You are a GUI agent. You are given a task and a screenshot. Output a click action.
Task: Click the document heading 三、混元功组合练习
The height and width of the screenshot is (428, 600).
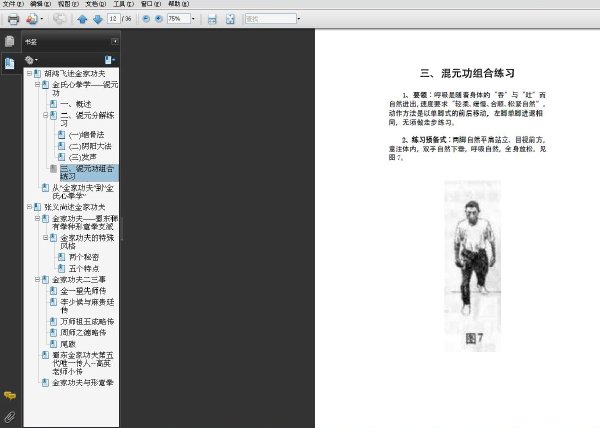[467, 73]
